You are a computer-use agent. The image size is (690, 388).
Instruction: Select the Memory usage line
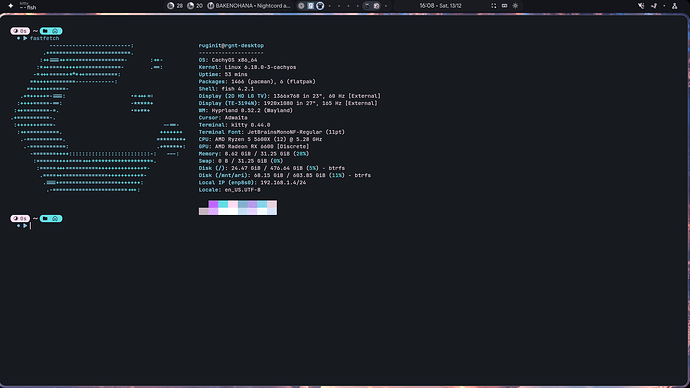click(253, 154)
